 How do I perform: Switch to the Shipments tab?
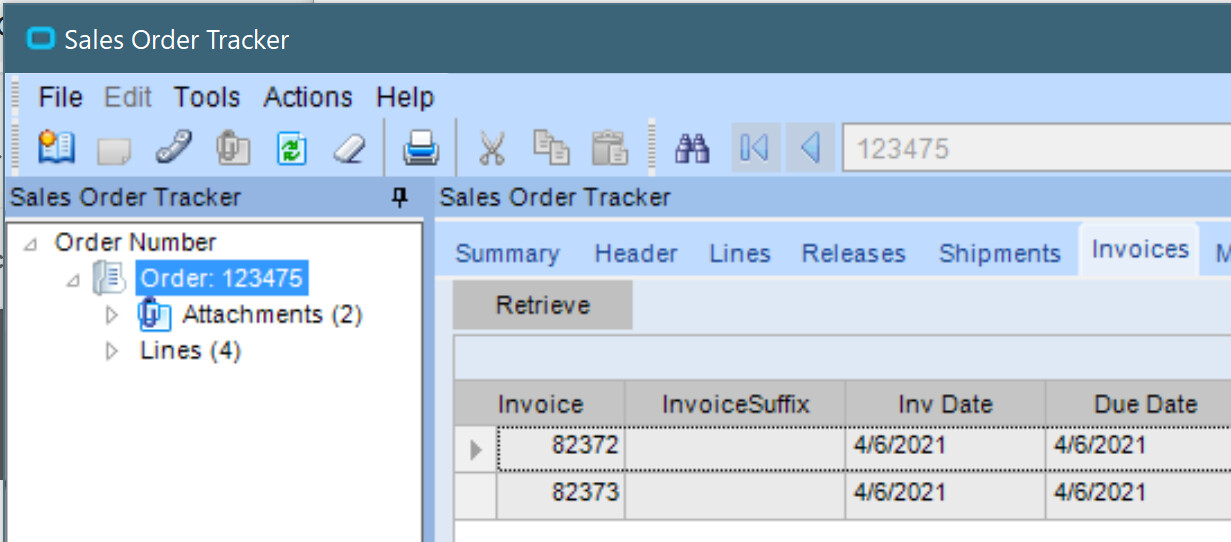[x=1000, y=254]
